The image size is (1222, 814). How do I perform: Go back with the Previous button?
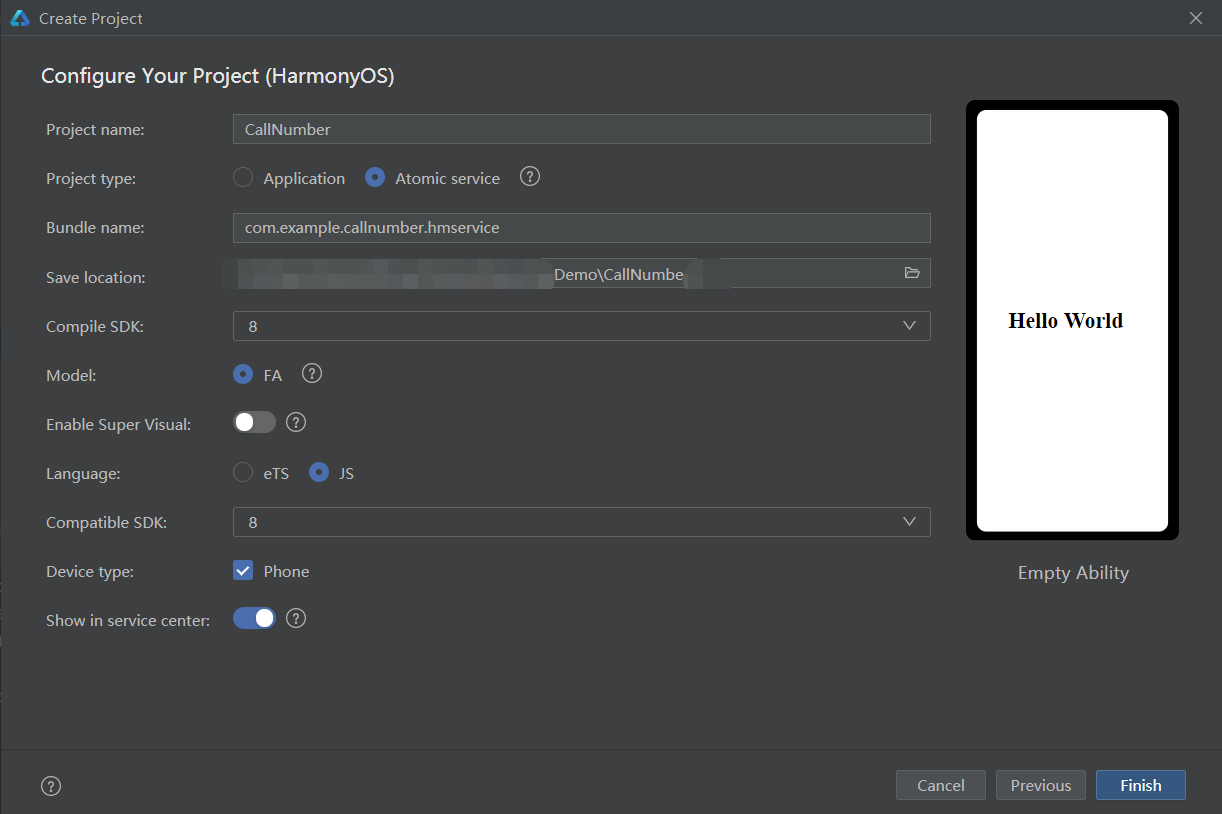coord(1041,785)
